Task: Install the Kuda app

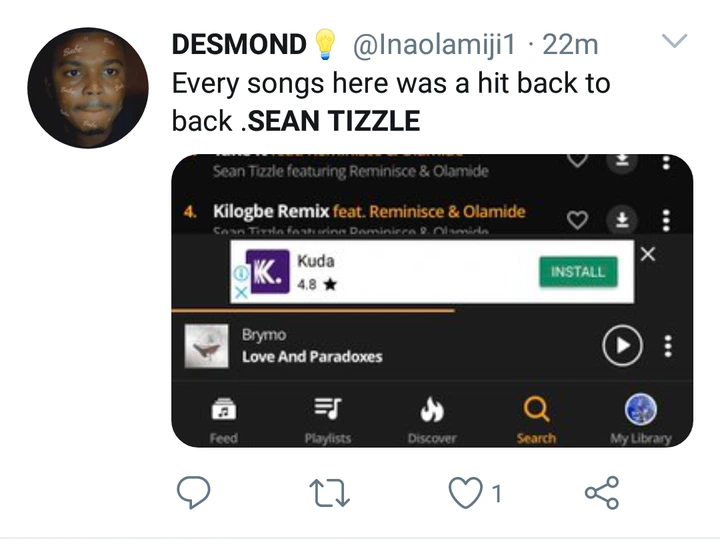Action: click(x=578, y=271)
